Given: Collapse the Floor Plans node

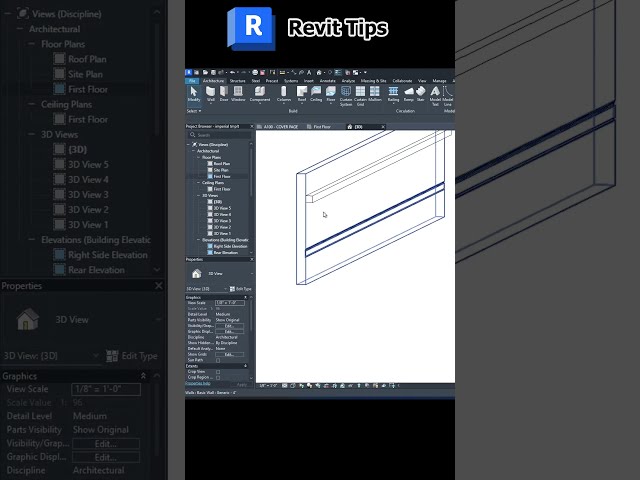Looking at the screenshot, I should pyautogui.click(x=199, y=158).
